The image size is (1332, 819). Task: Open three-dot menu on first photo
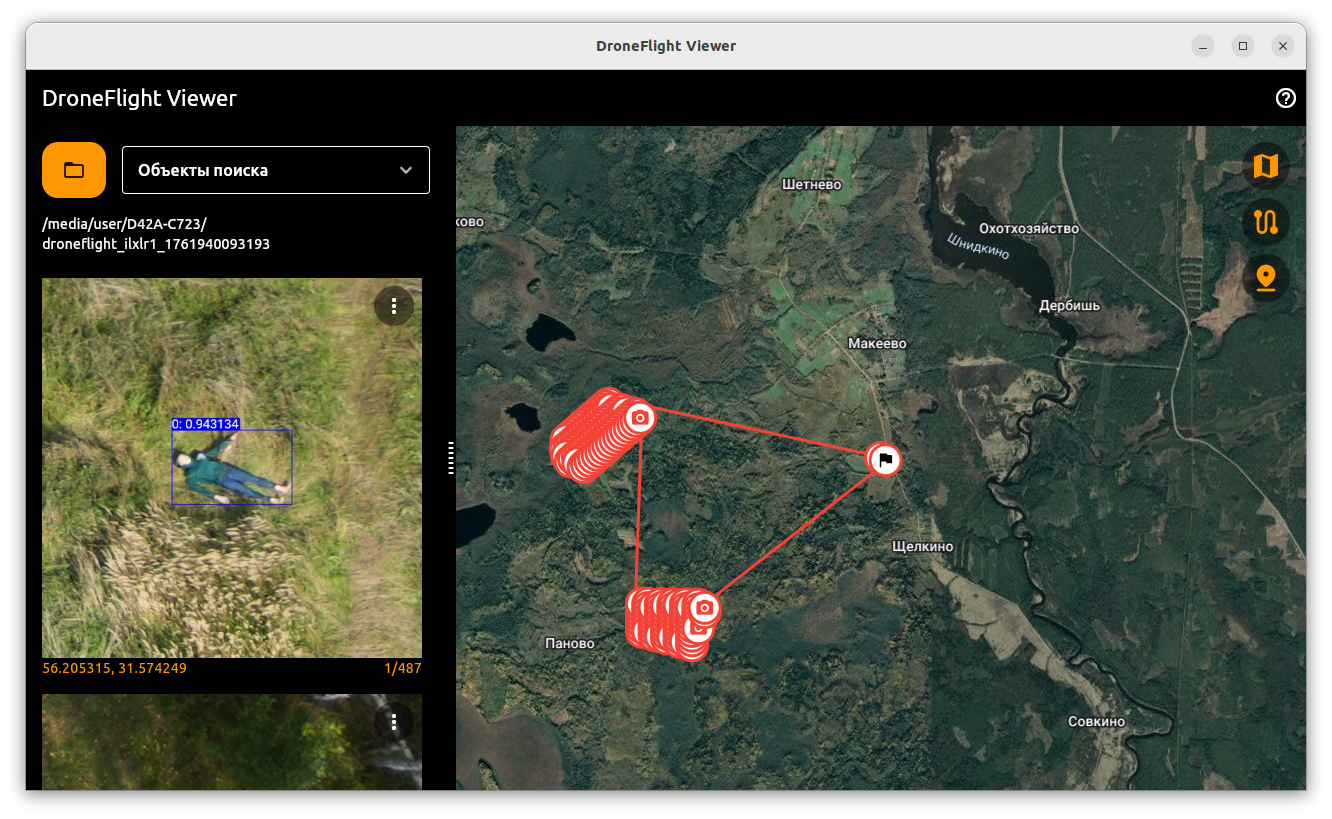[394, 305]
